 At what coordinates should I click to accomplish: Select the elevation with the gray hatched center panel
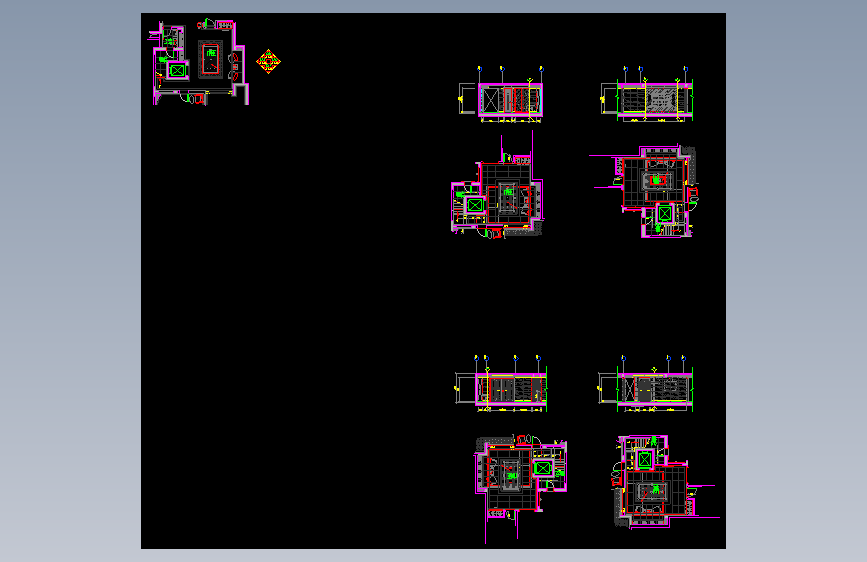(x=647, y=94)
